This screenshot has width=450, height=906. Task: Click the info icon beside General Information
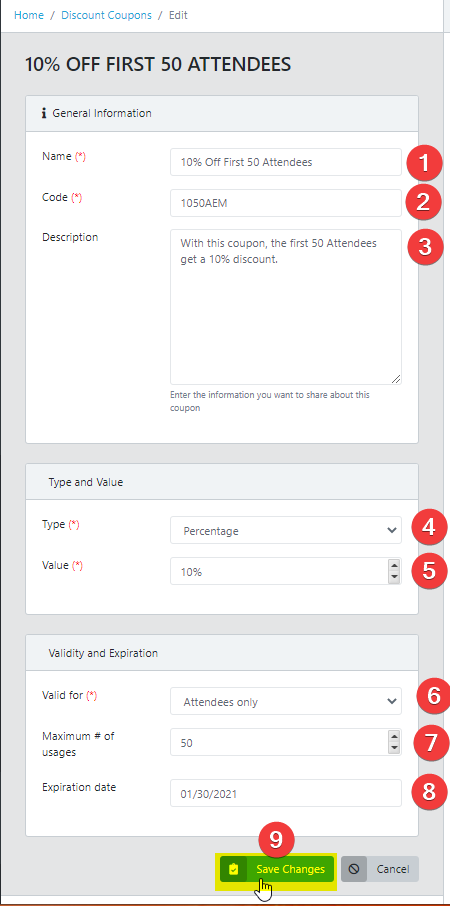[44, 113]
